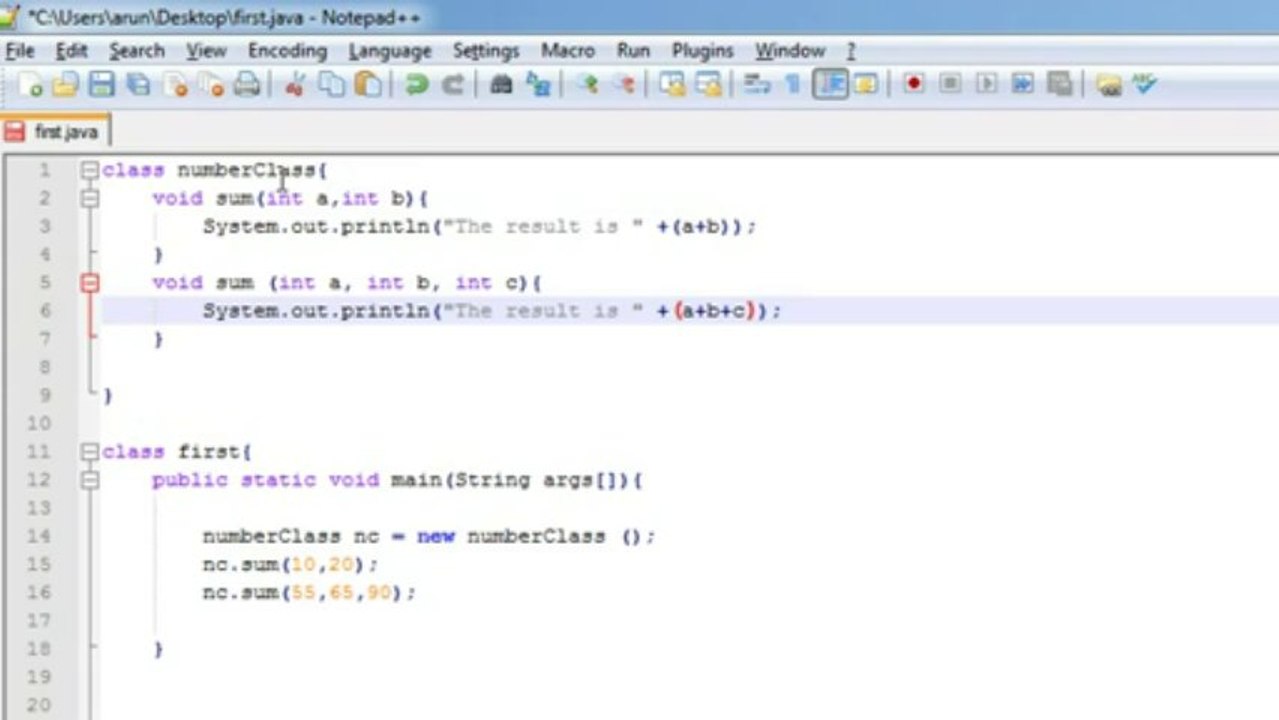
Task: Click the Close document toolbar icon
Action: coord(175,85)
